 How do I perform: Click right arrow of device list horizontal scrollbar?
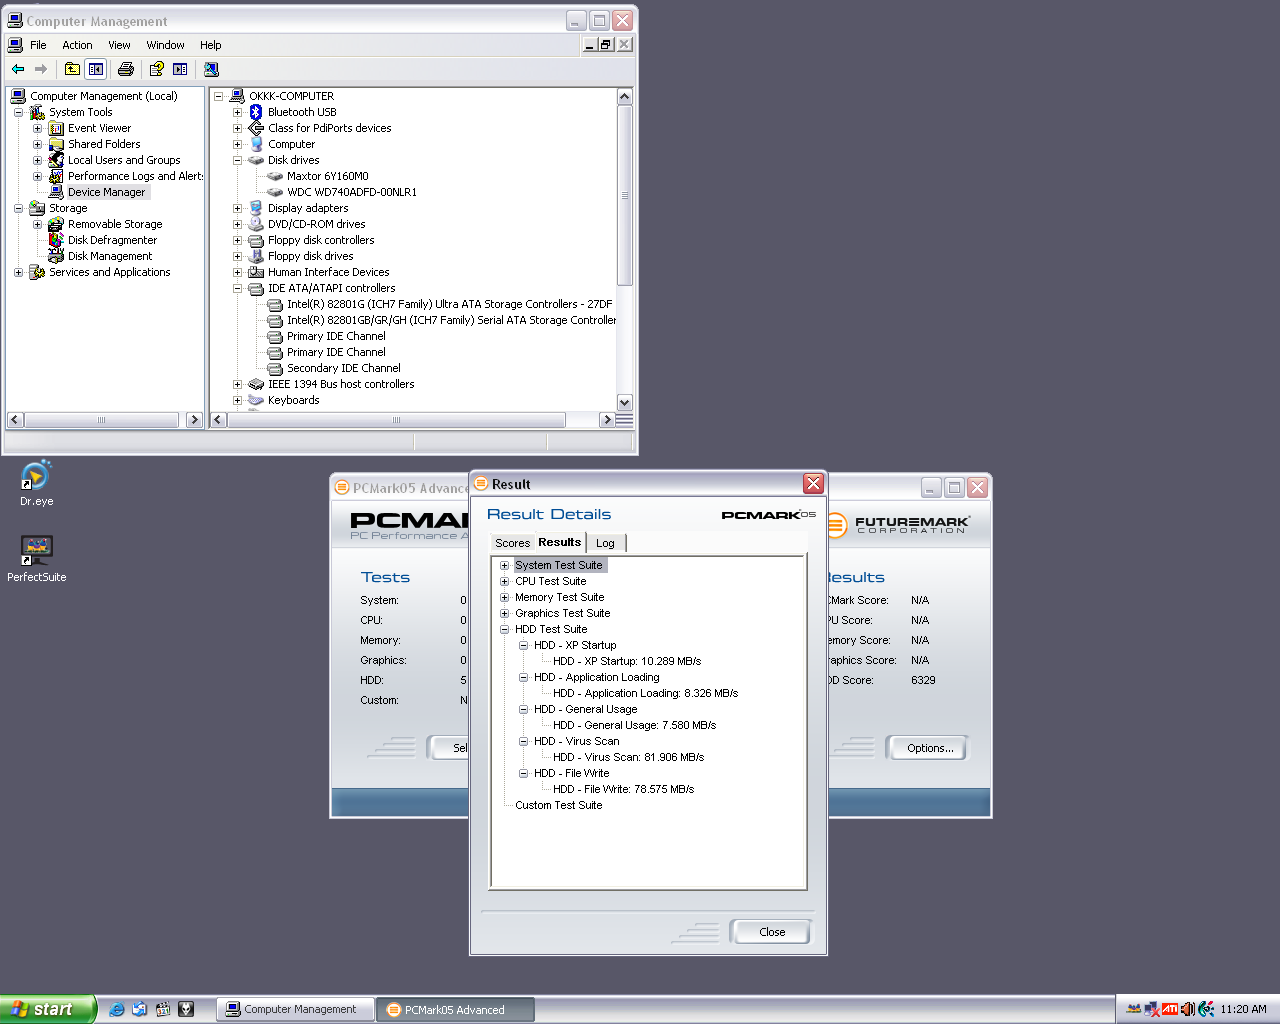[606, 420]
